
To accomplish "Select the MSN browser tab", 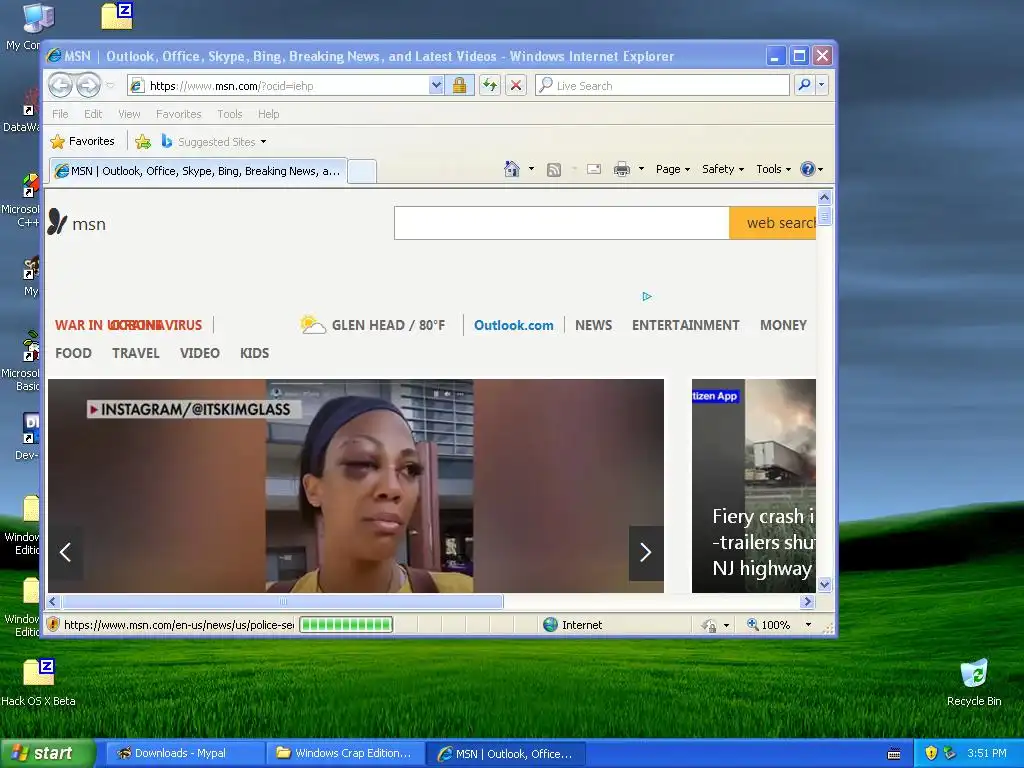I will (199, 171).
